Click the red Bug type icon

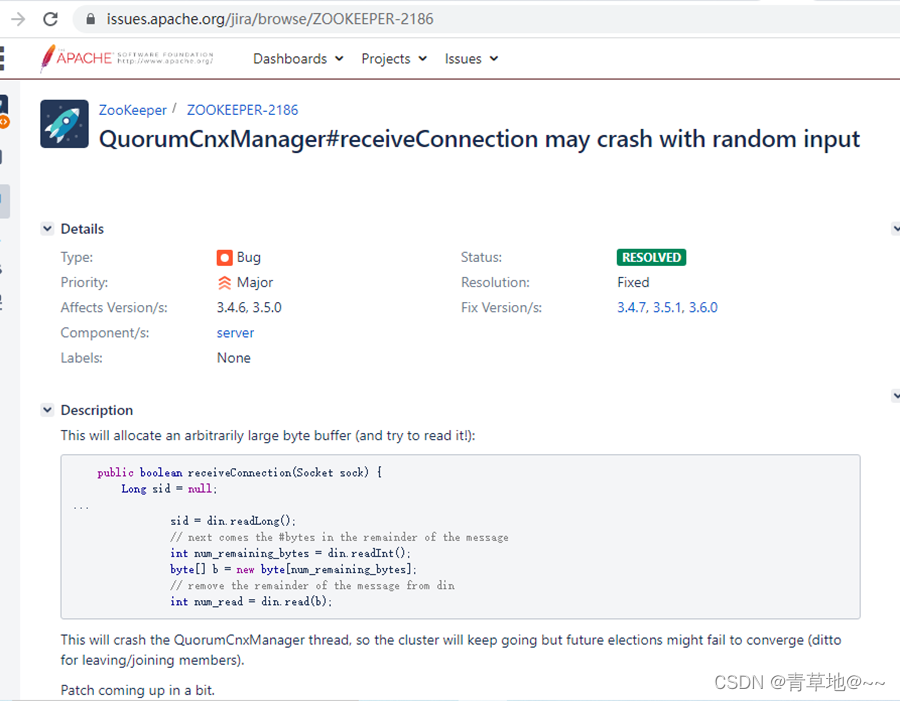pyautogui.click(x=224, y=258)
